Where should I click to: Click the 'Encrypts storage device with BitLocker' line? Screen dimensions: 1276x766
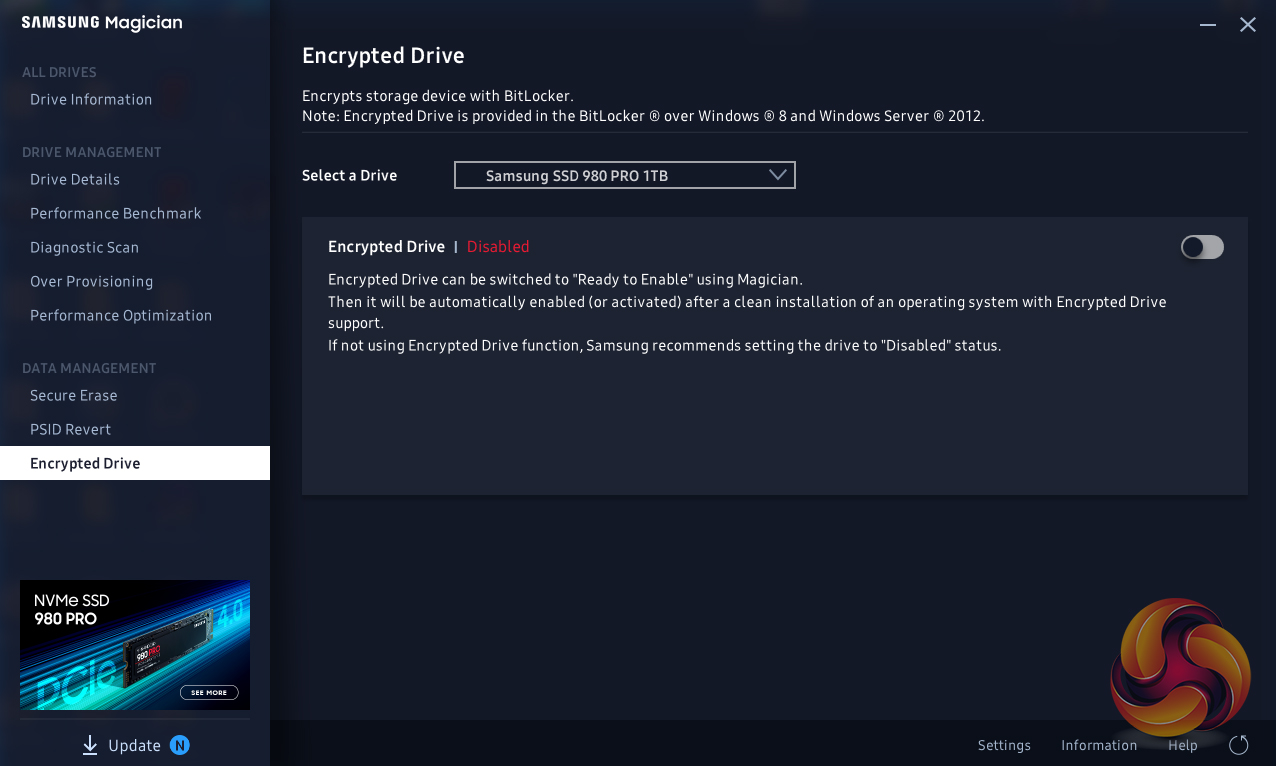[x=437, y=96]
